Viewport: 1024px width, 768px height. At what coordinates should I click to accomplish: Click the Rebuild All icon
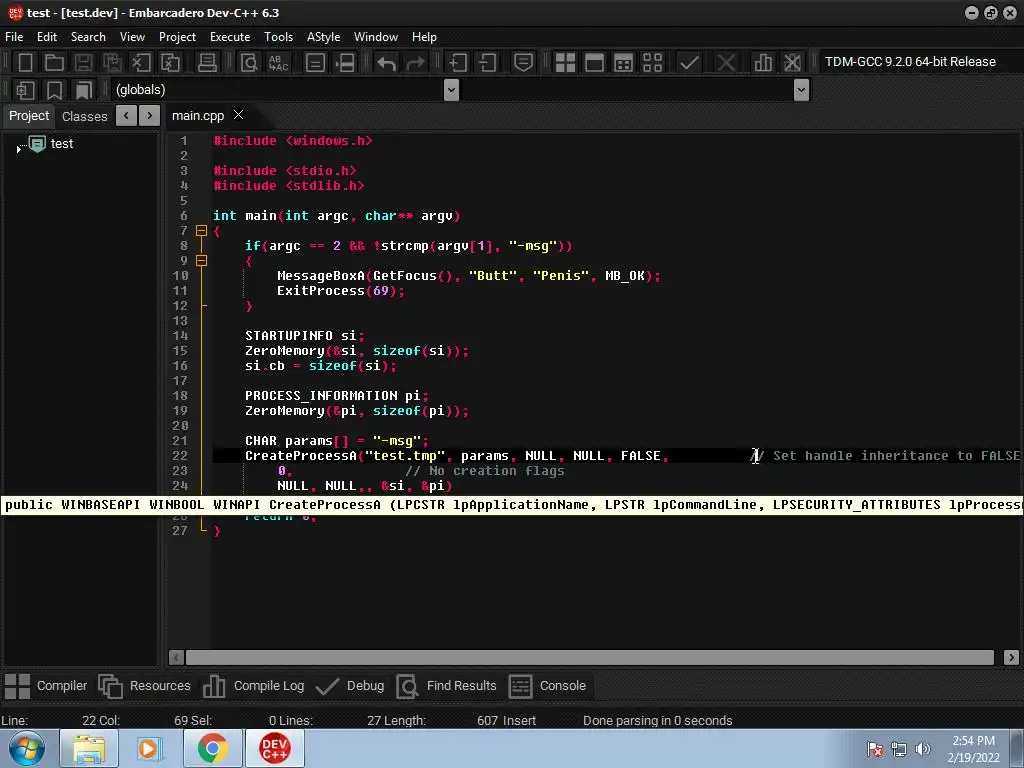tap(652, 62)
